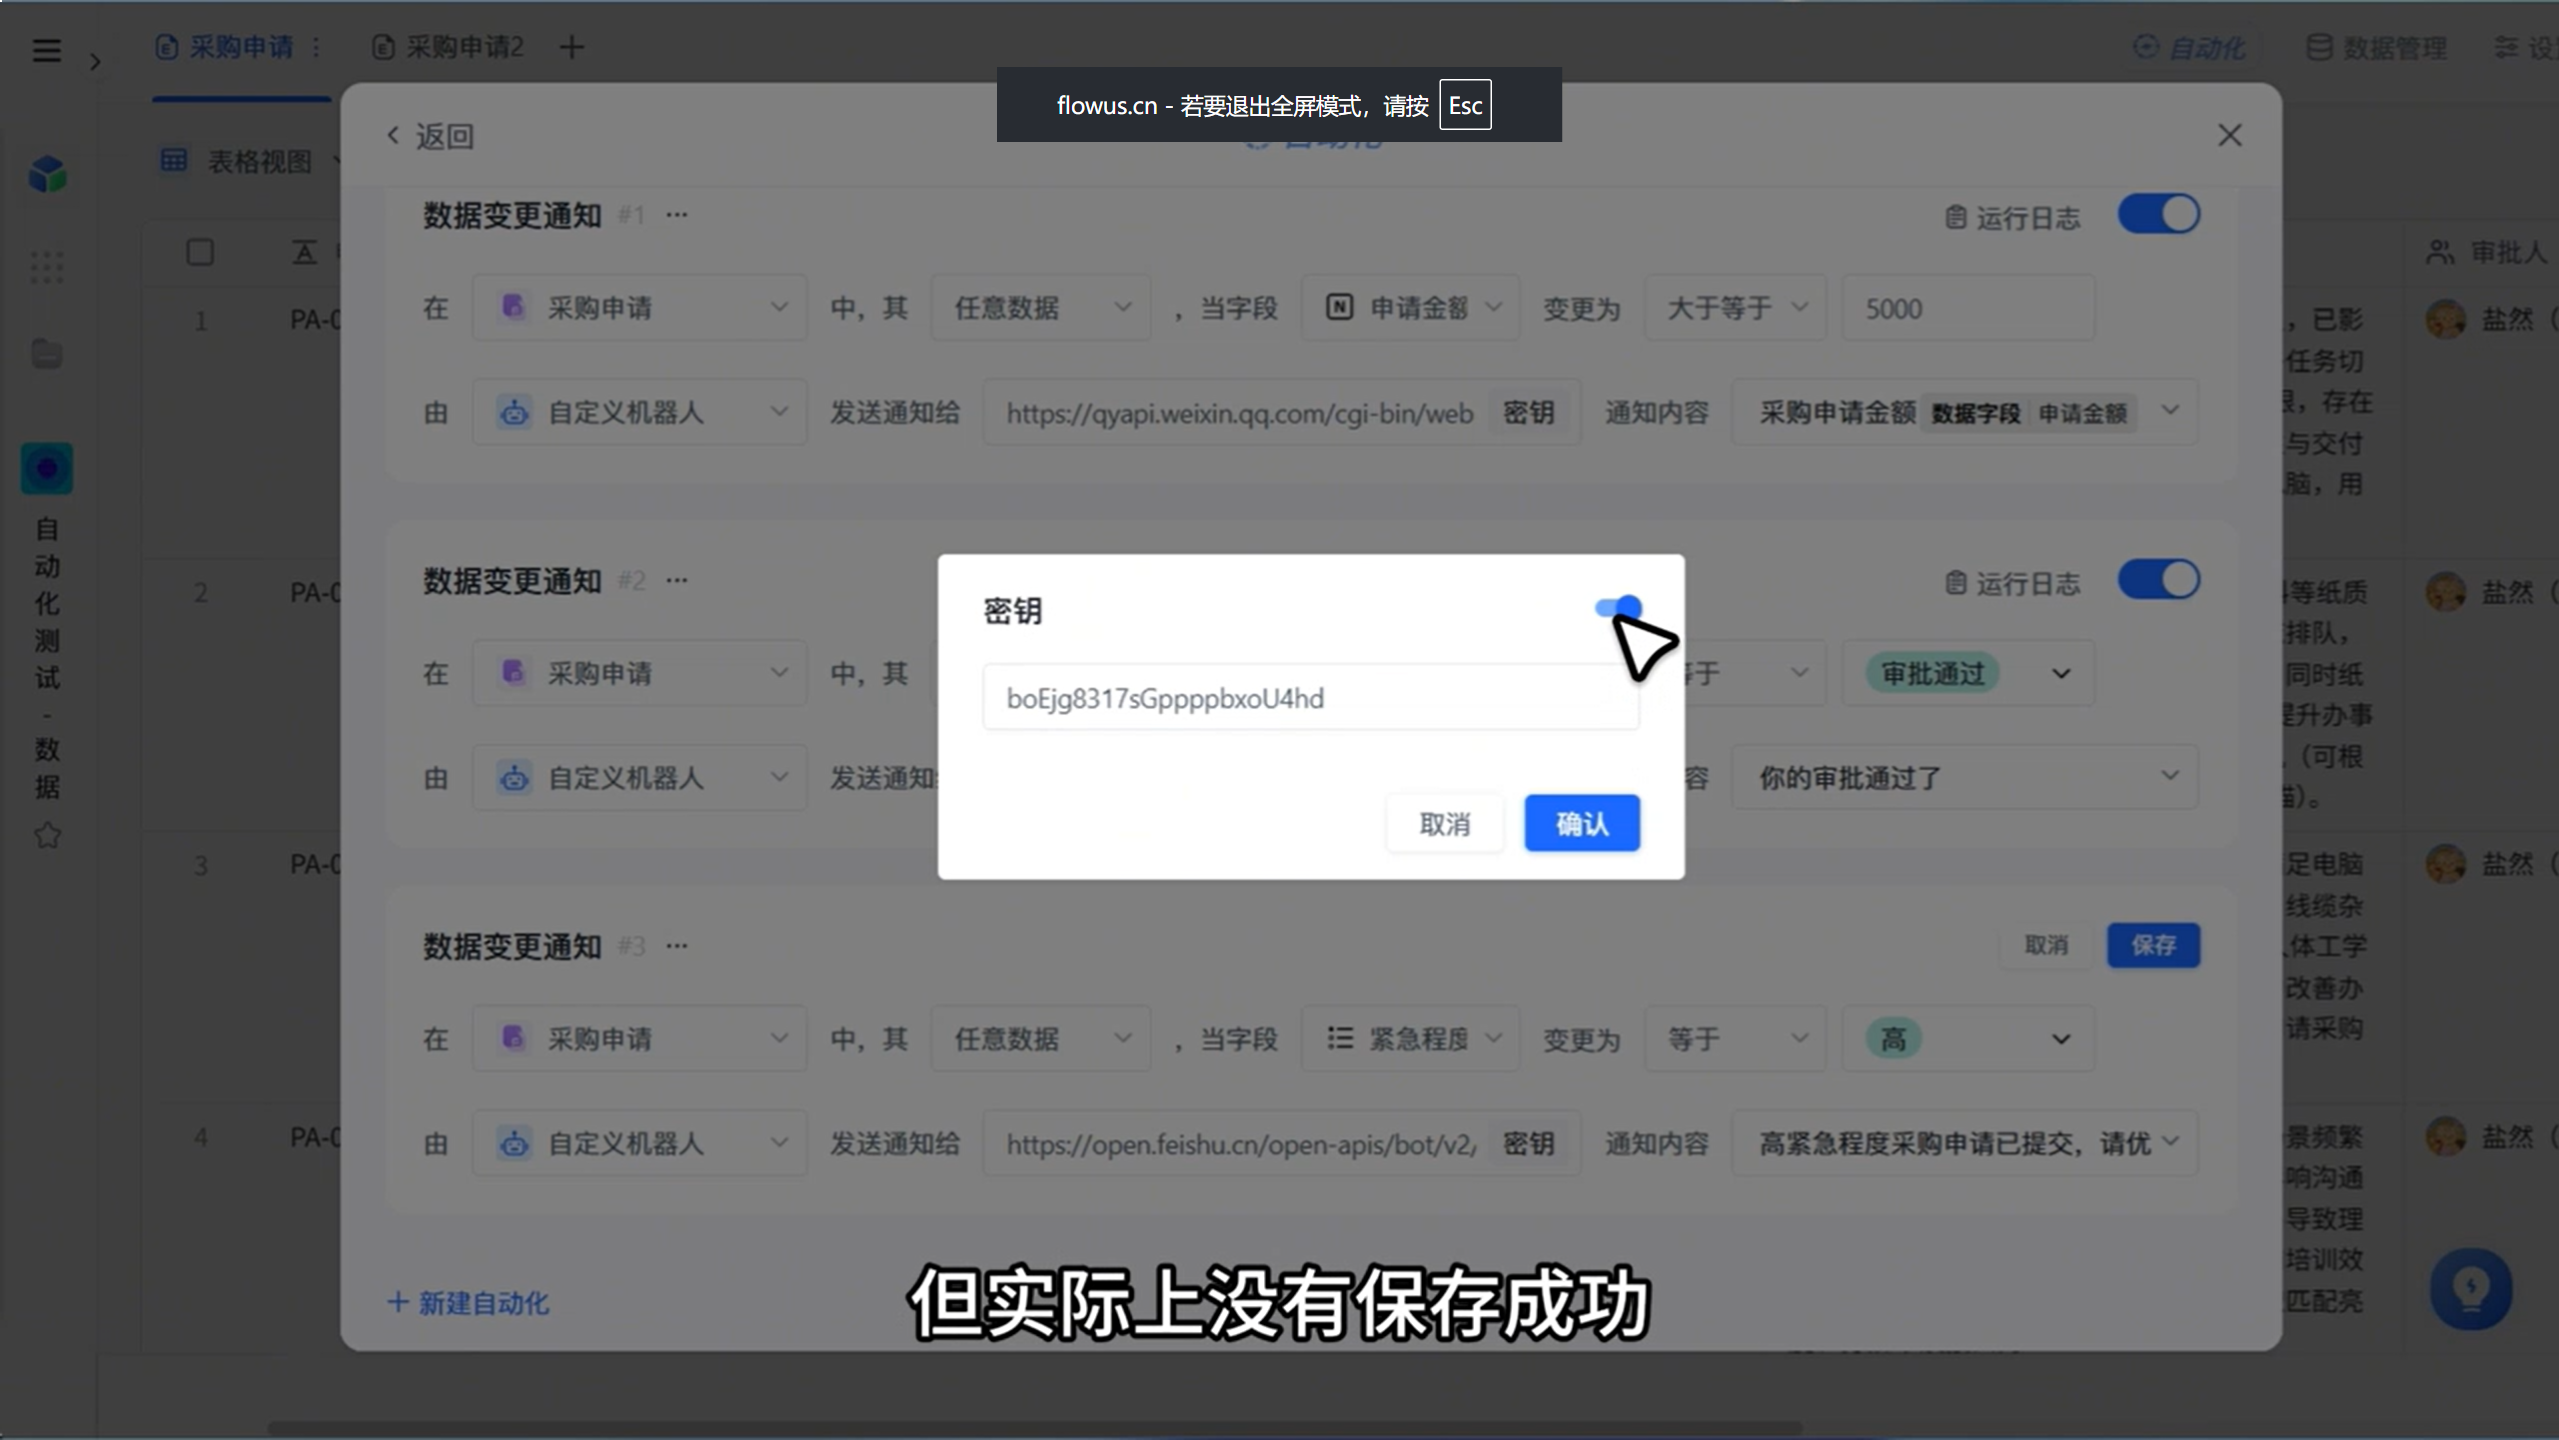The height and width of the screenshot is (1440, 2559).
Task: Open 自定义机器人 dropdown in automation #1
Action: pyautogui.click(x=640, y=412)
